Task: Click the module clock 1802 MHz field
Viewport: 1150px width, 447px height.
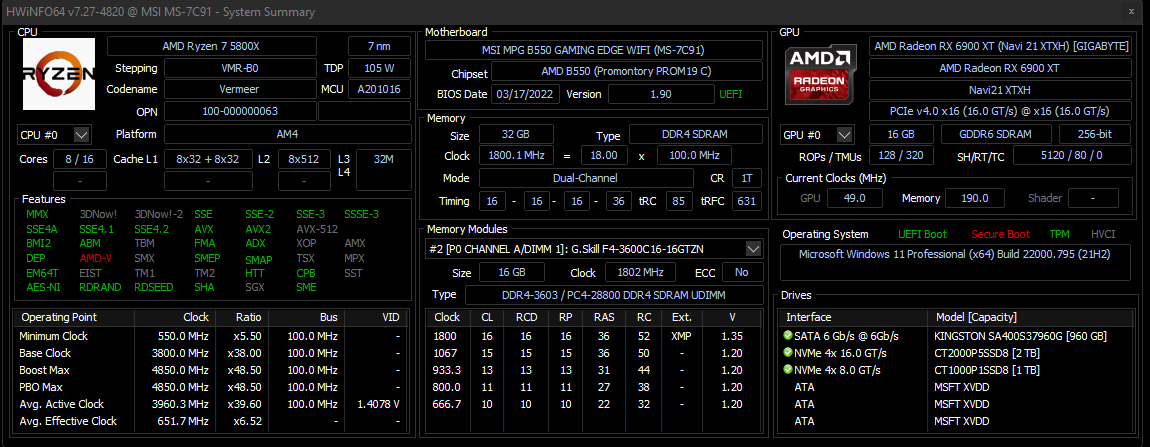Action: pos(640,272)
